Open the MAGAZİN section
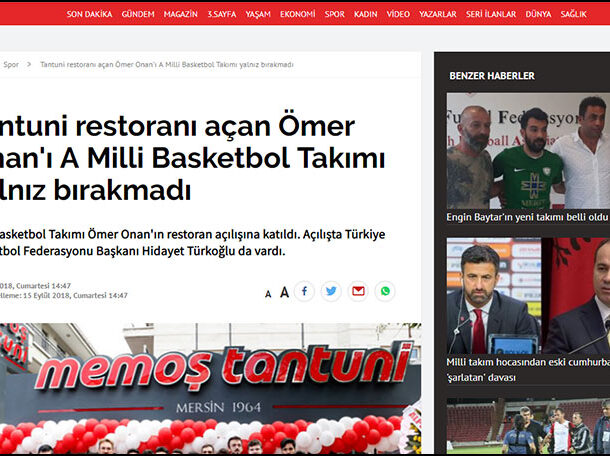 (x=180, y=15)
